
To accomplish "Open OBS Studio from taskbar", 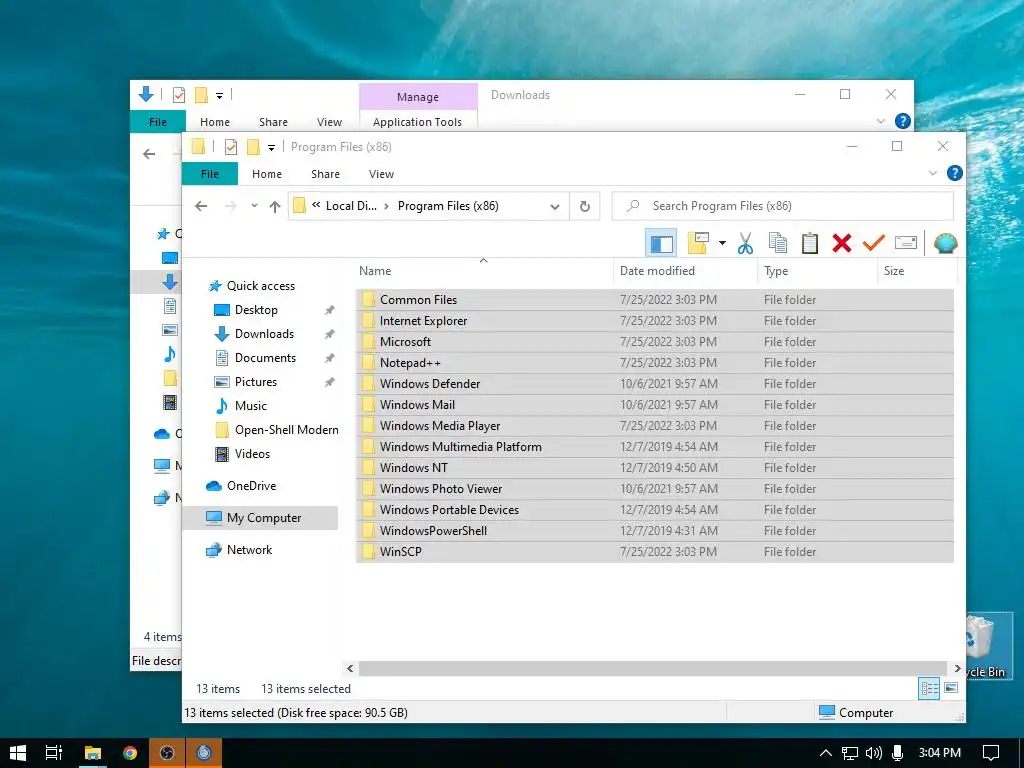I will (x=167, y=753).
